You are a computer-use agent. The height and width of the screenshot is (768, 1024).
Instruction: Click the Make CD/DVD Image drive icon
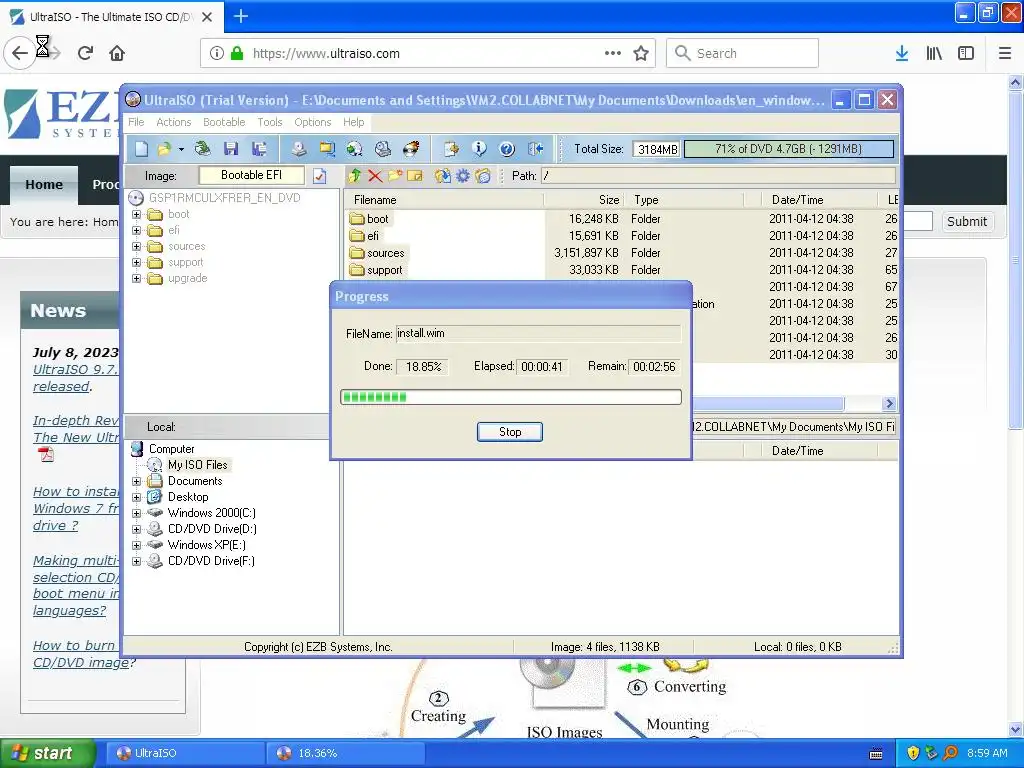point(298,149)
